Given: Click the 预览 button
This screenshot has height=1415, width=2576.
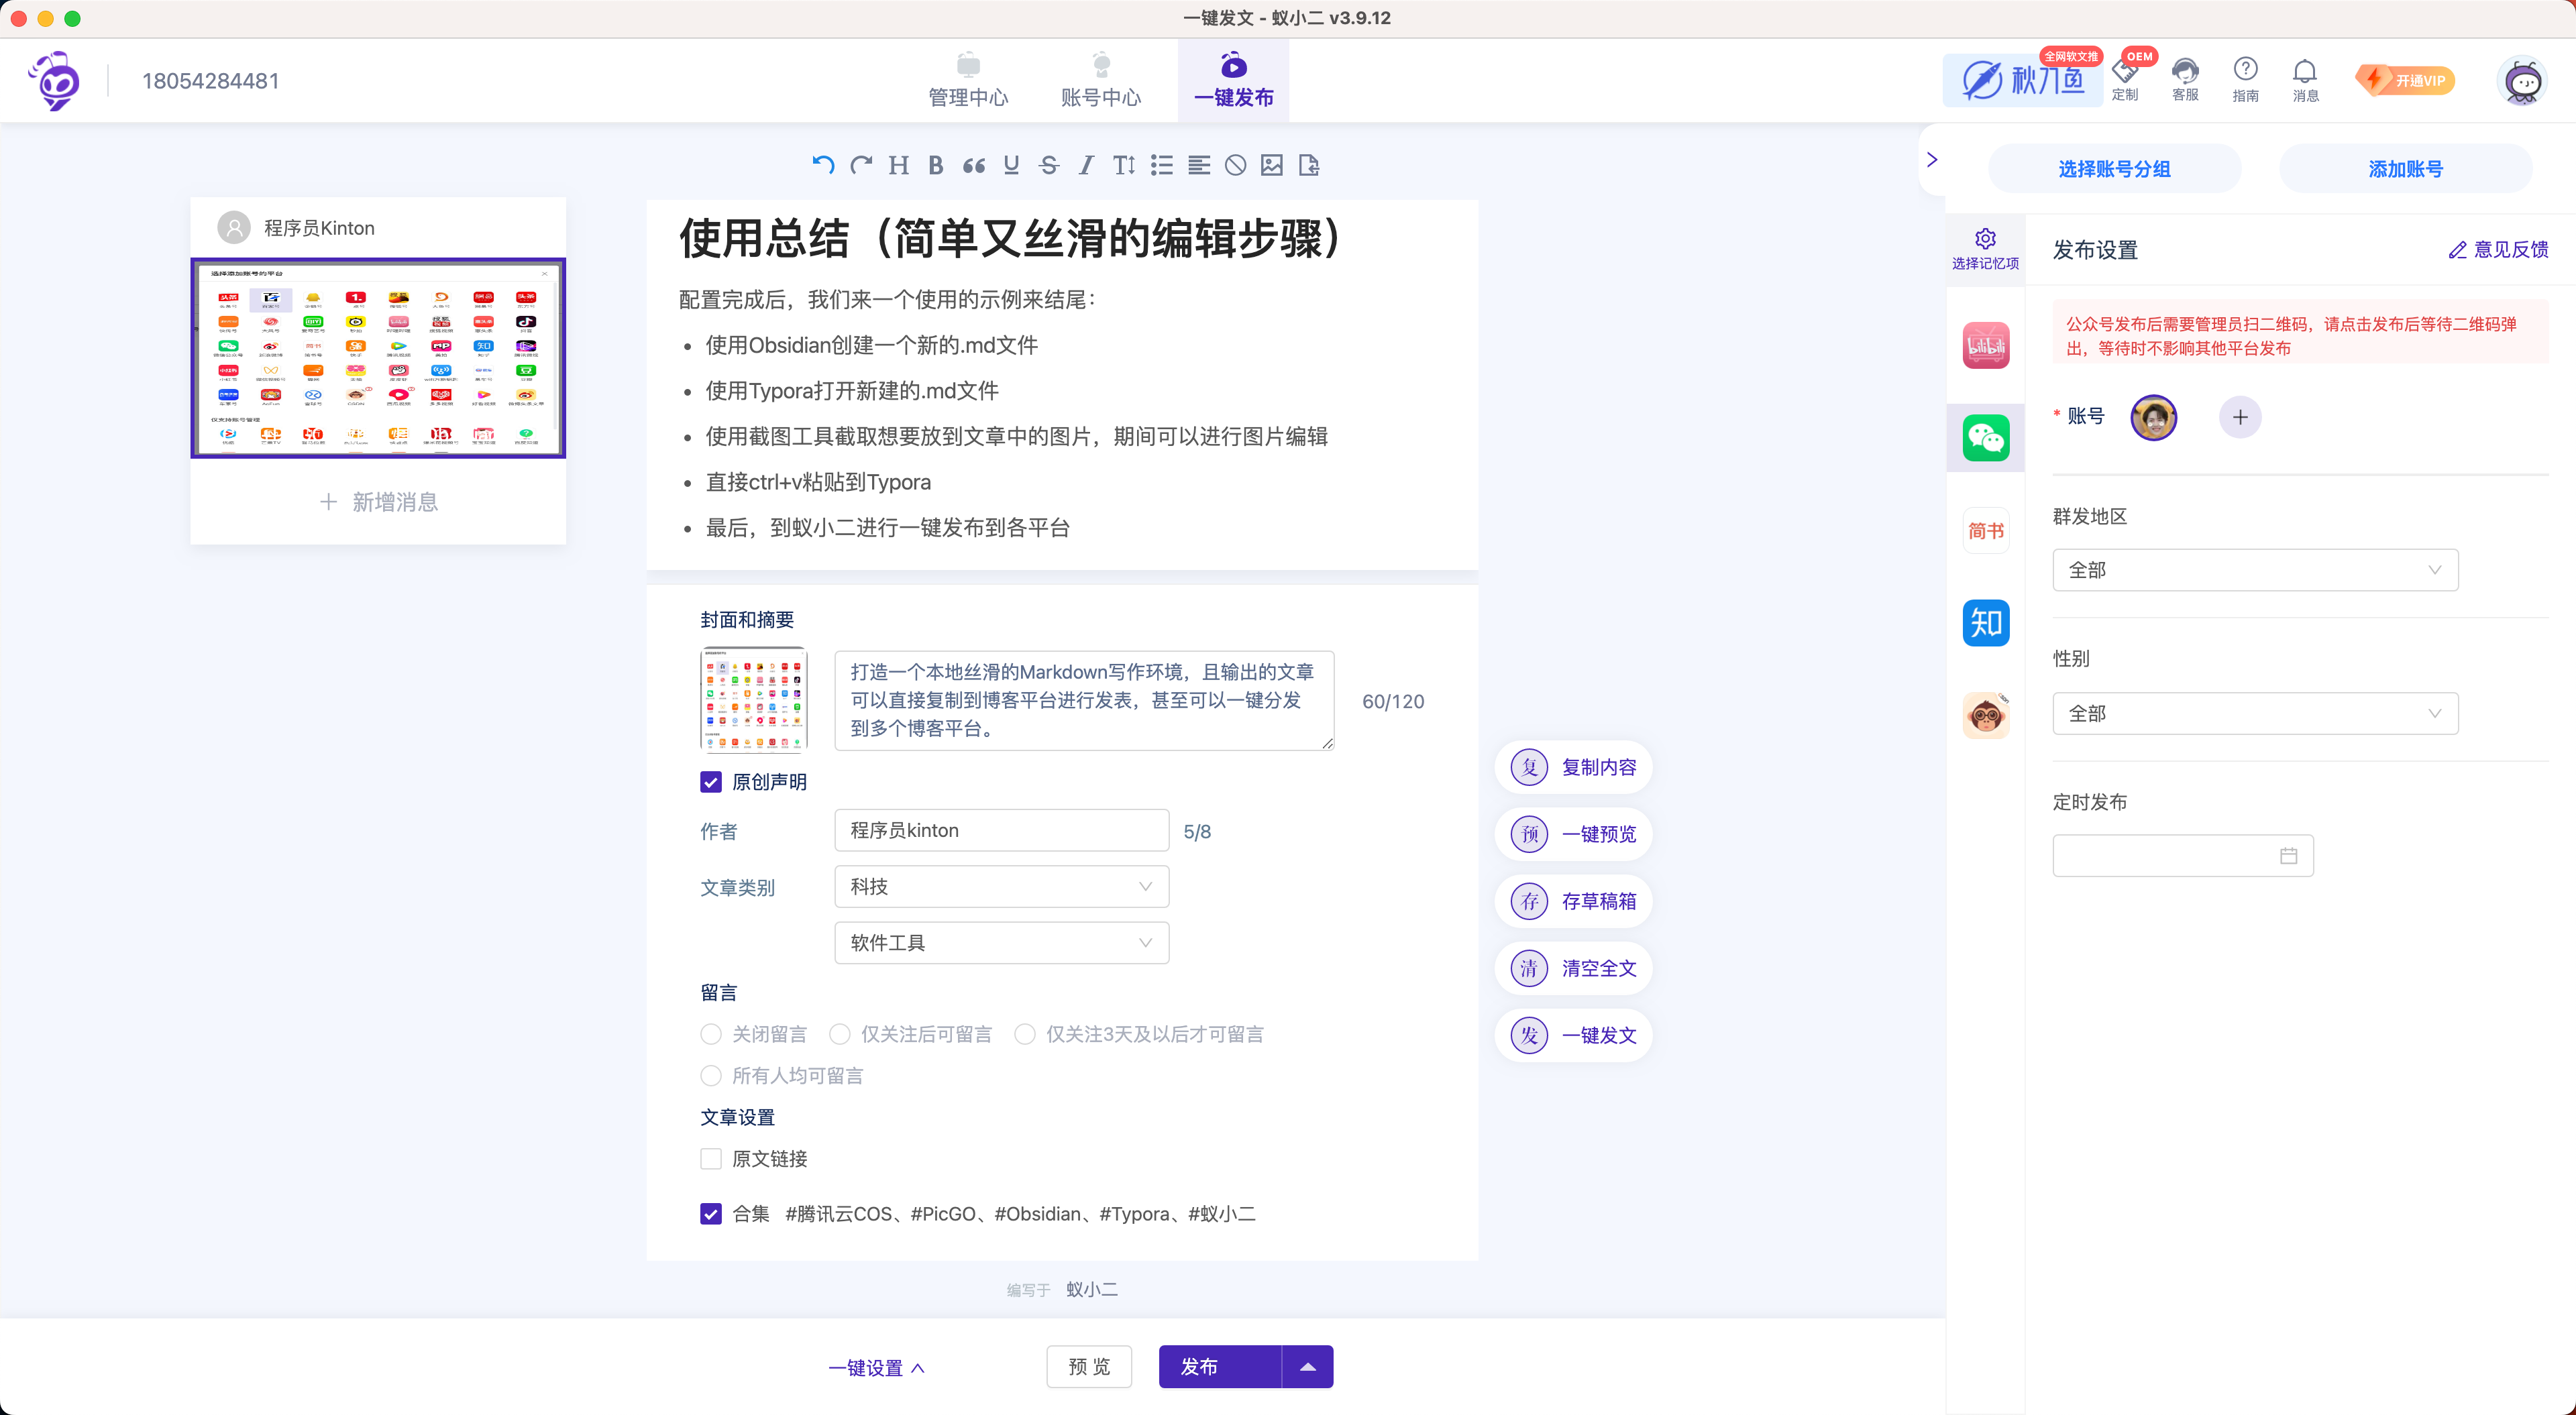Looking at the screenshot, I should pos(1088,1366).
